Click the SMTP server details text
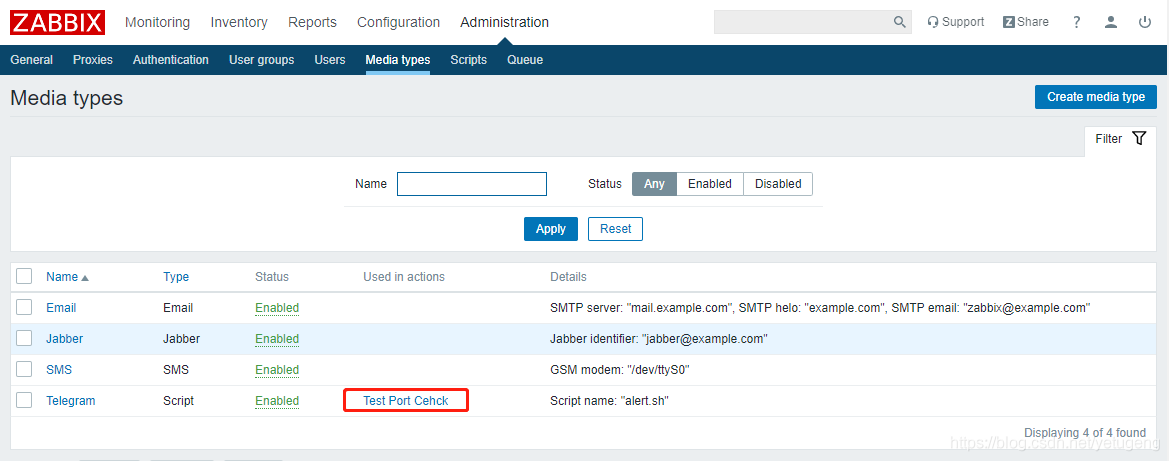The image size is (1169, 461). click(x=821, y=307)
